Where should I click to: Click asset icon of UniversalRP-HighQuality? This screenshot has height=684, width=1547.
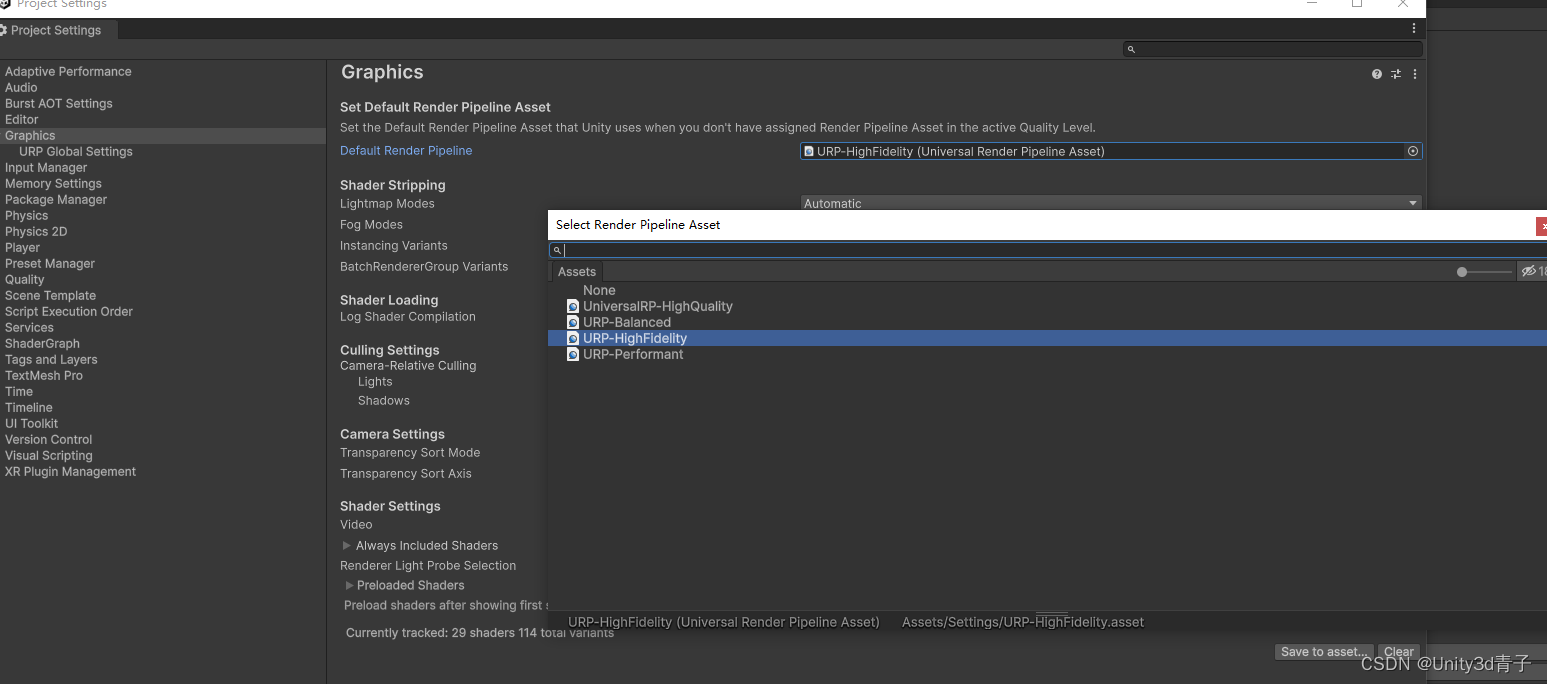(x=573, y=306)
